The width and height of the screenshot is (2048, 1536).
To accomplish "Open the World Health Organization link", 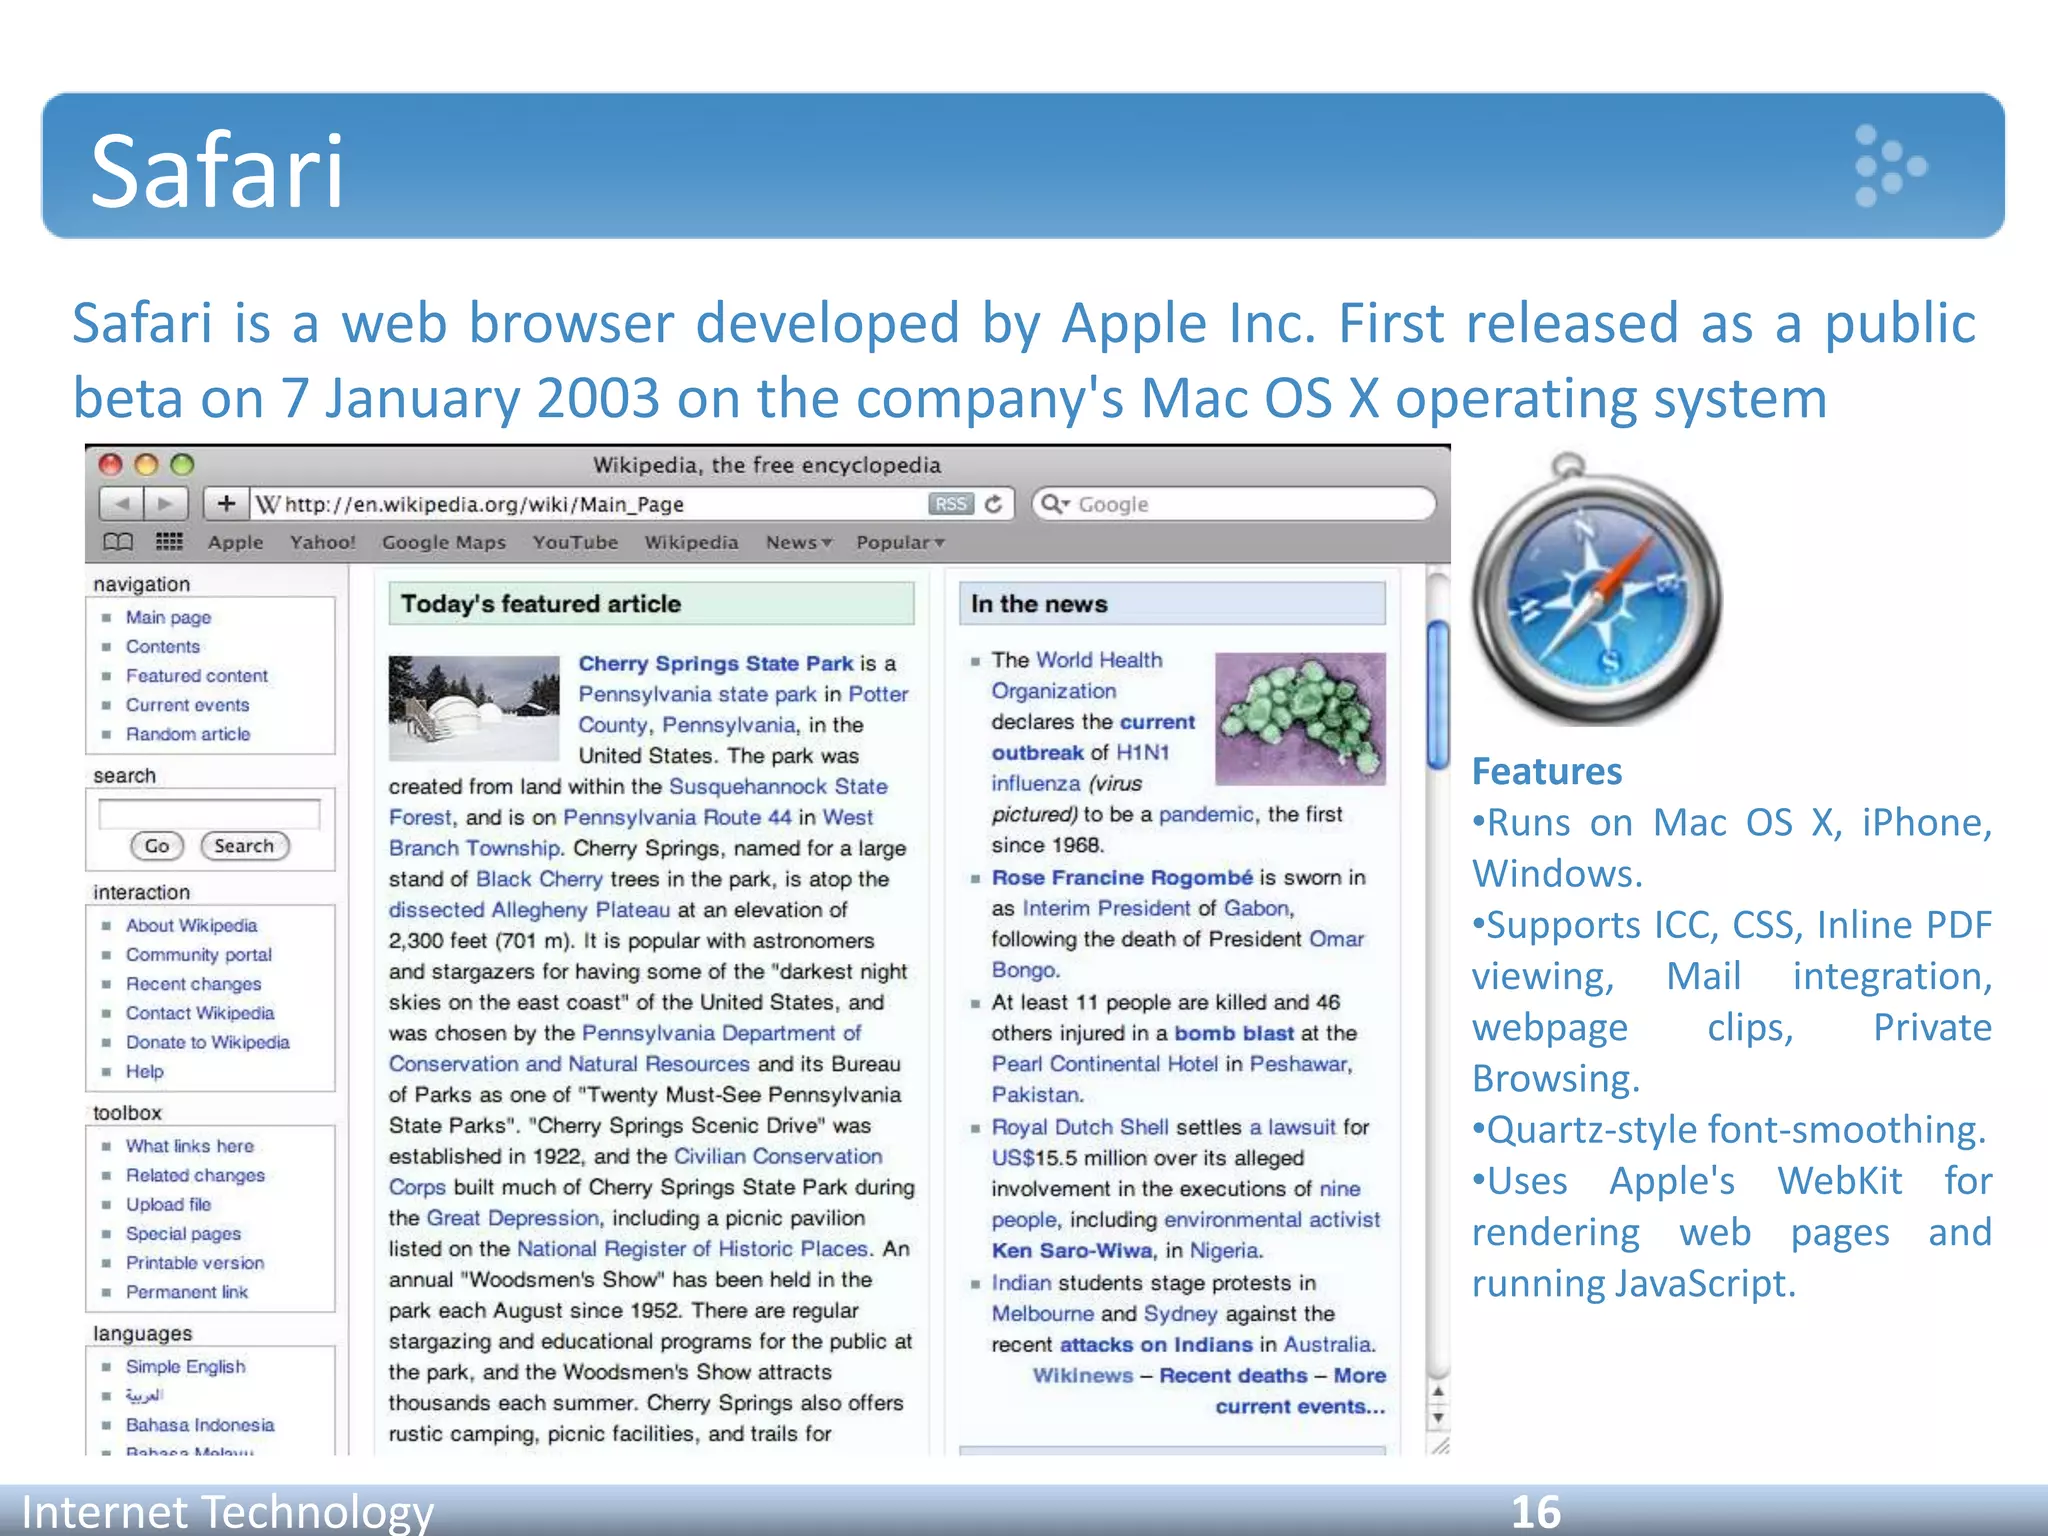I will click(1076, 675).
